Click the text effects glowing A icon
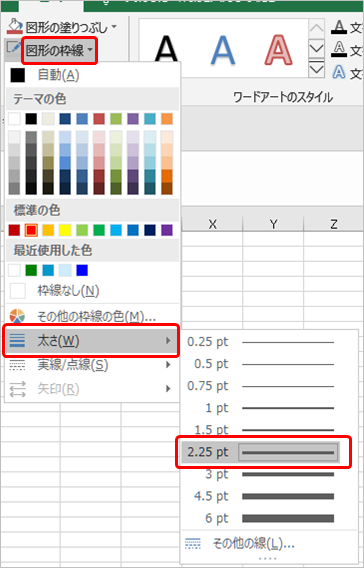 339,72
